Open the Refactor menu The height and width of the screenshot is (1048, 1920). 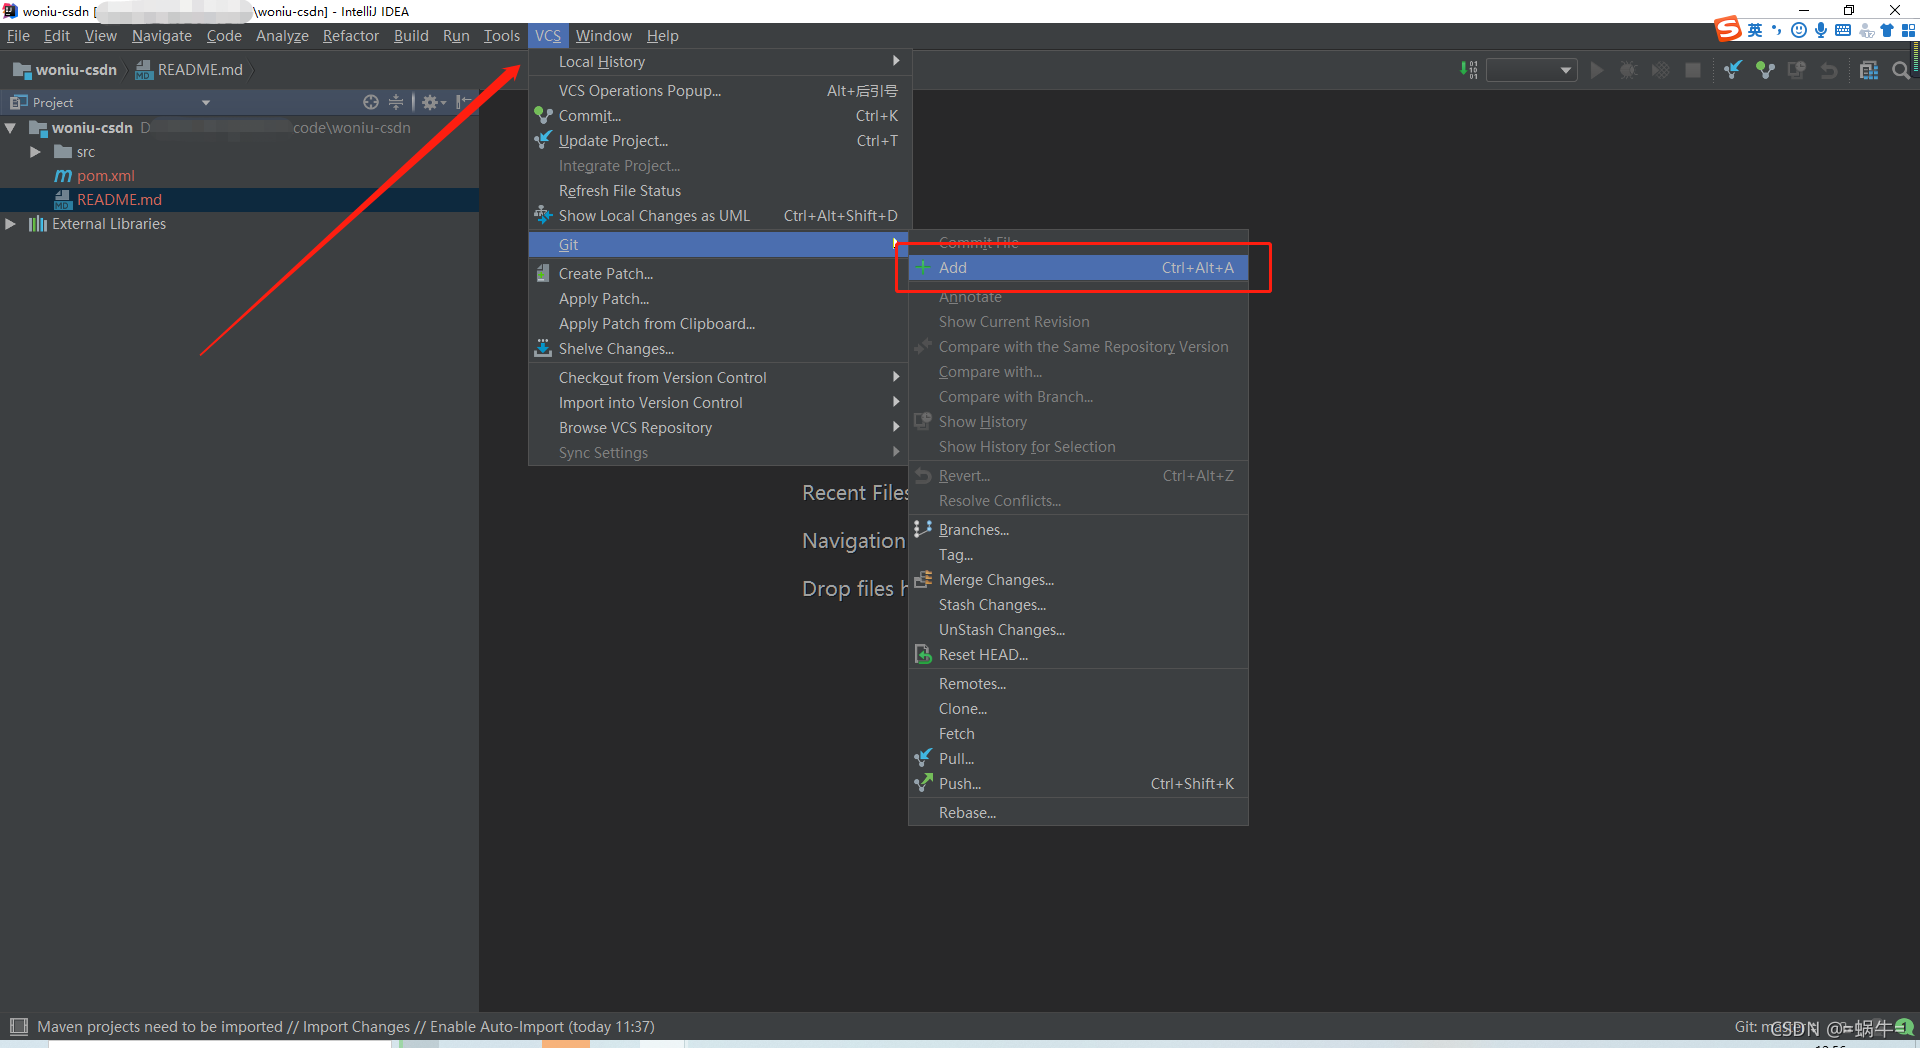(x=351, y=36)
